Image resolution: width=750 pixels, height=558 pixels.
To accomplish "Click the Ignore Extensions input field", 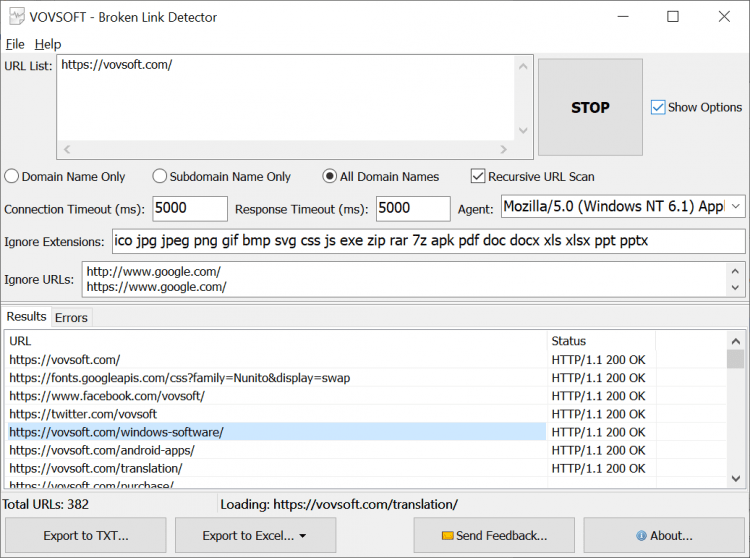I will point(429,241).
